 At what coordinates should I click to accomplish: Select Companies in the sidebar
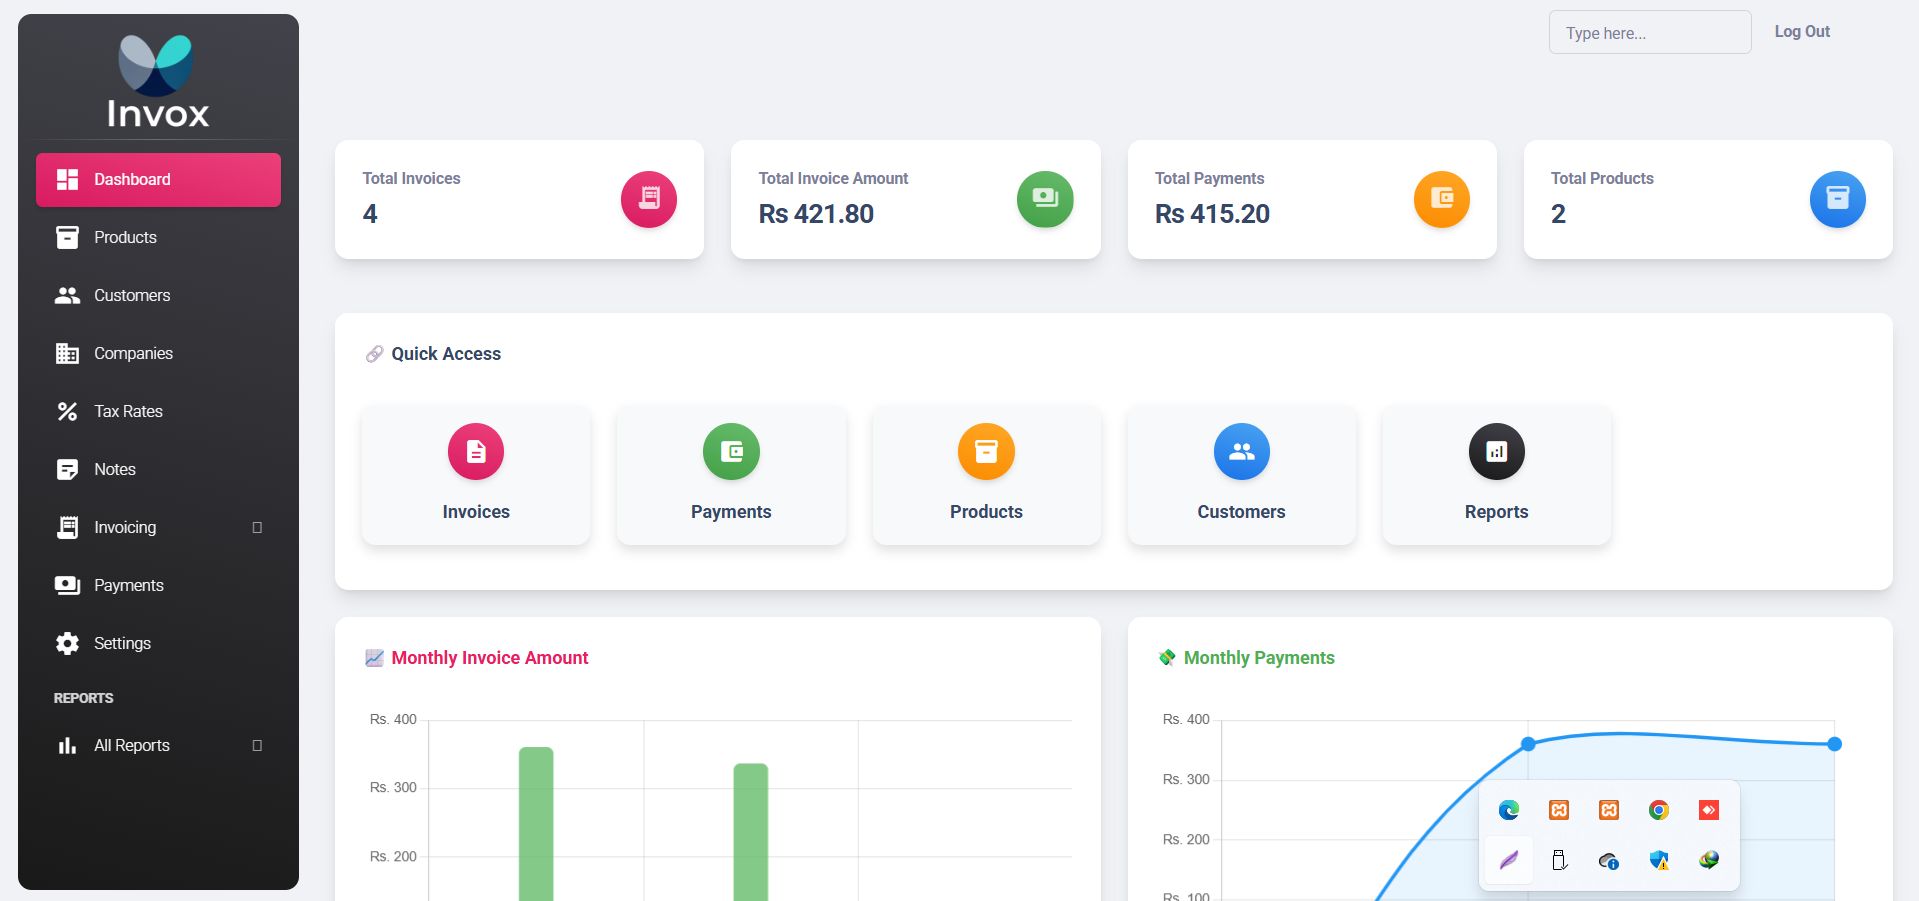[158, 354]
